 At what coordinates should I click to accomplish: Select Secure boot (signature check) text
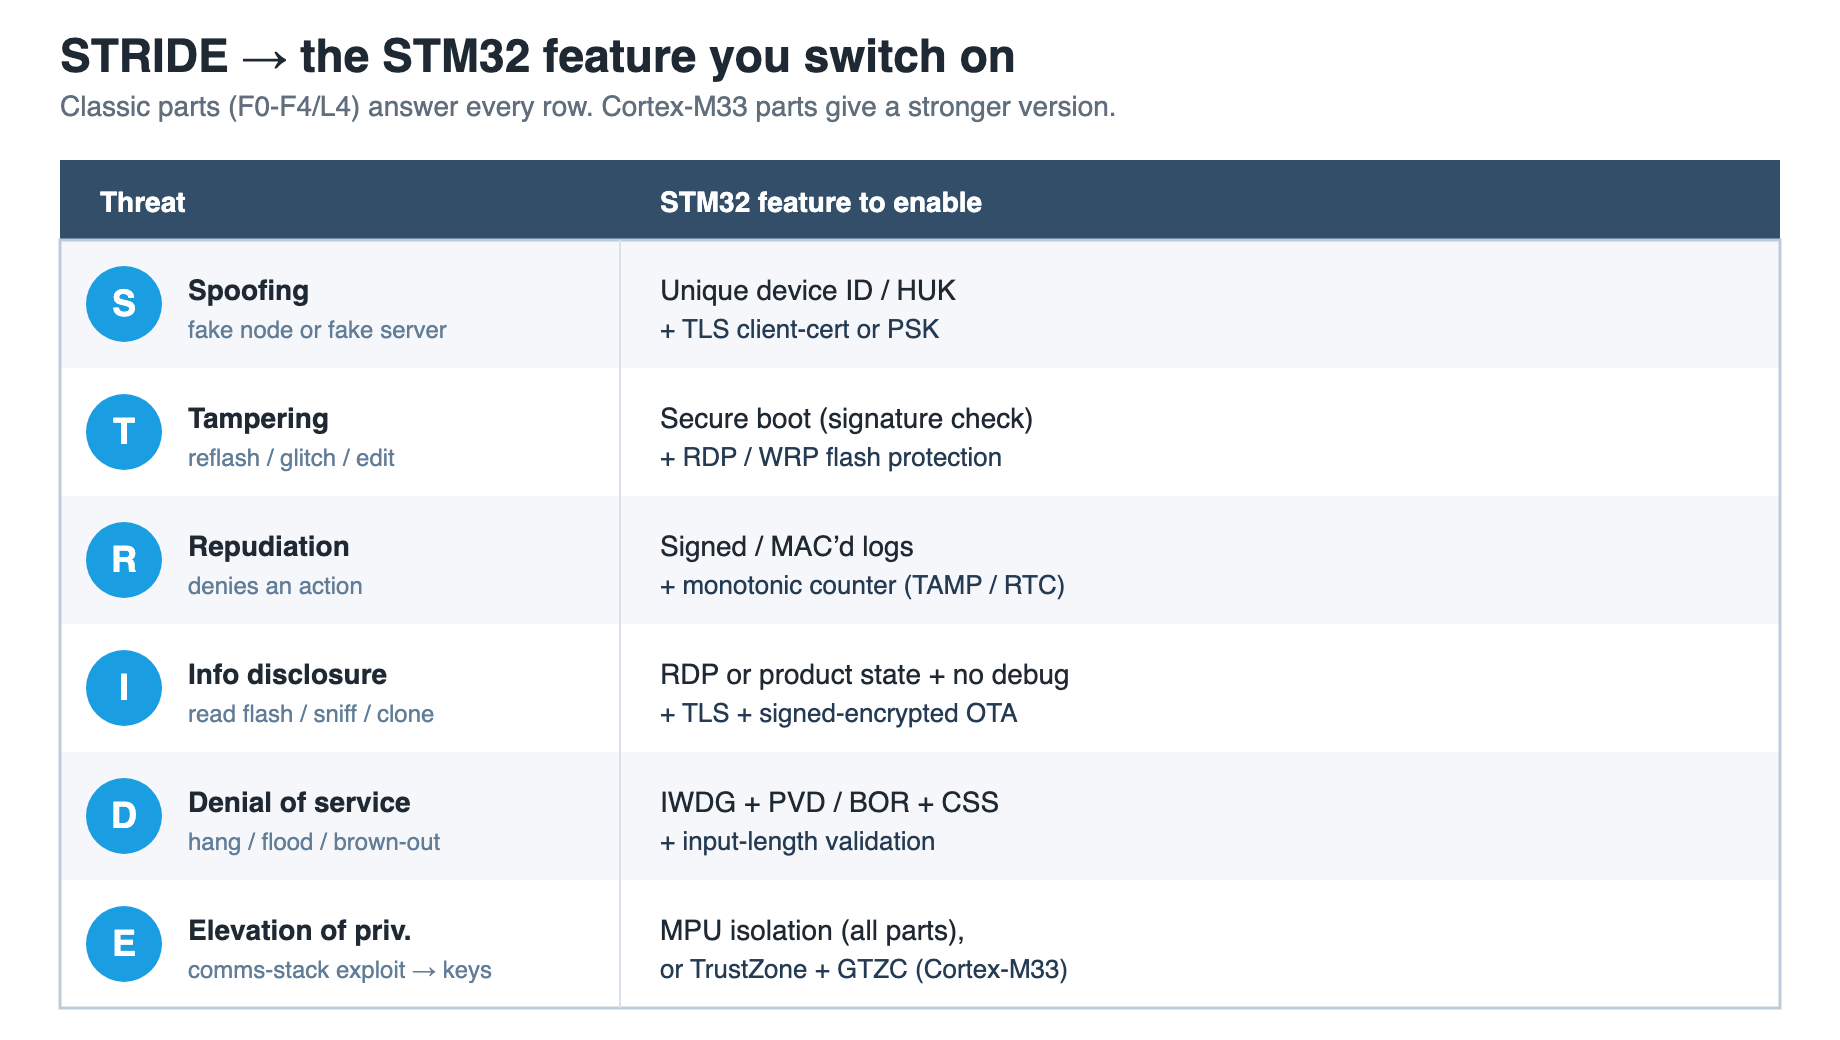point(846,419)
